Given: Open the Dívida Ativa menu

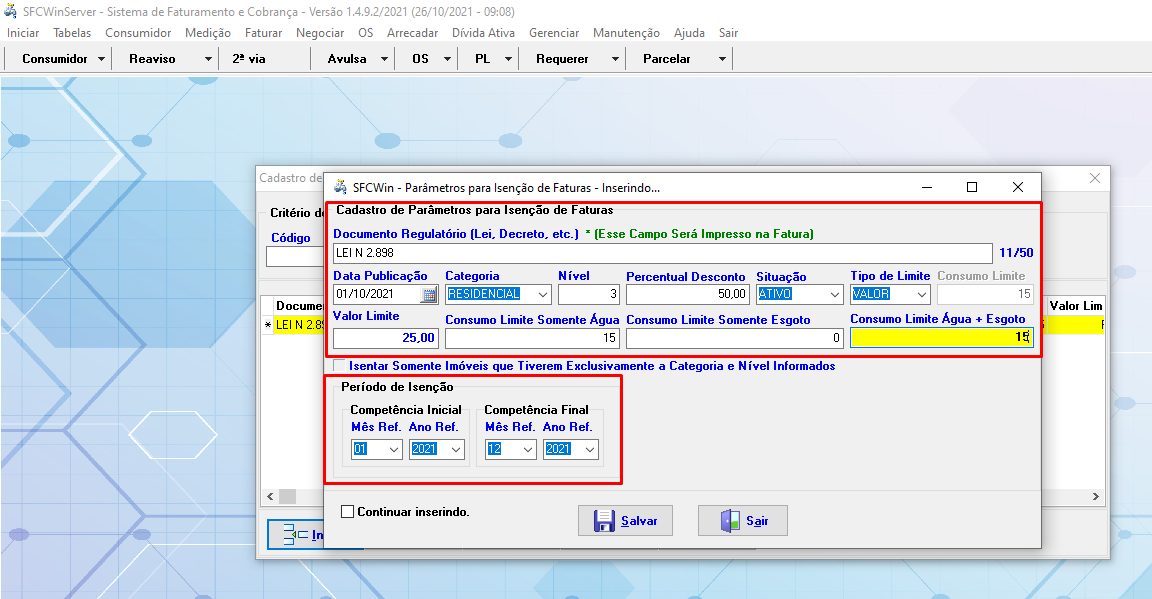Looking at the screenshot, I should tap(483, 33).
